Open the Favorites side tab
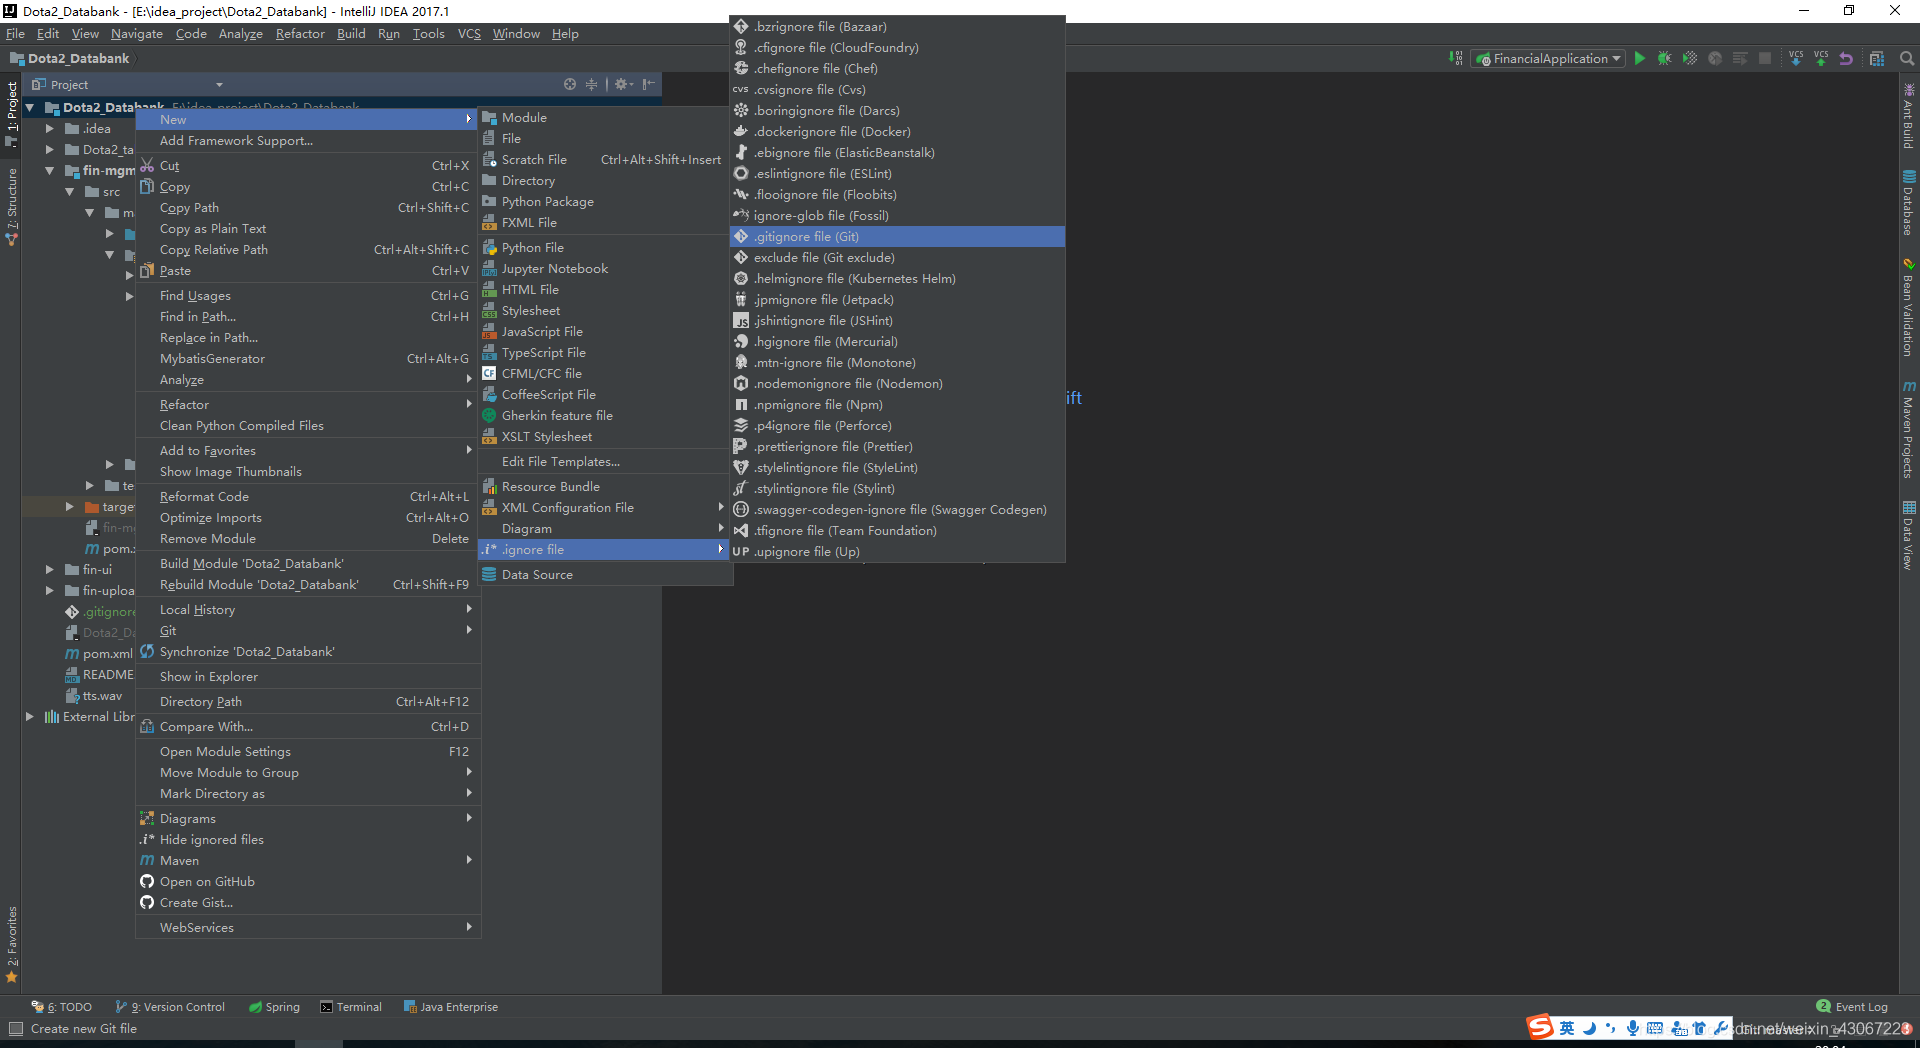This screenshot has height=1048, width=1920. tap(12, 945)
